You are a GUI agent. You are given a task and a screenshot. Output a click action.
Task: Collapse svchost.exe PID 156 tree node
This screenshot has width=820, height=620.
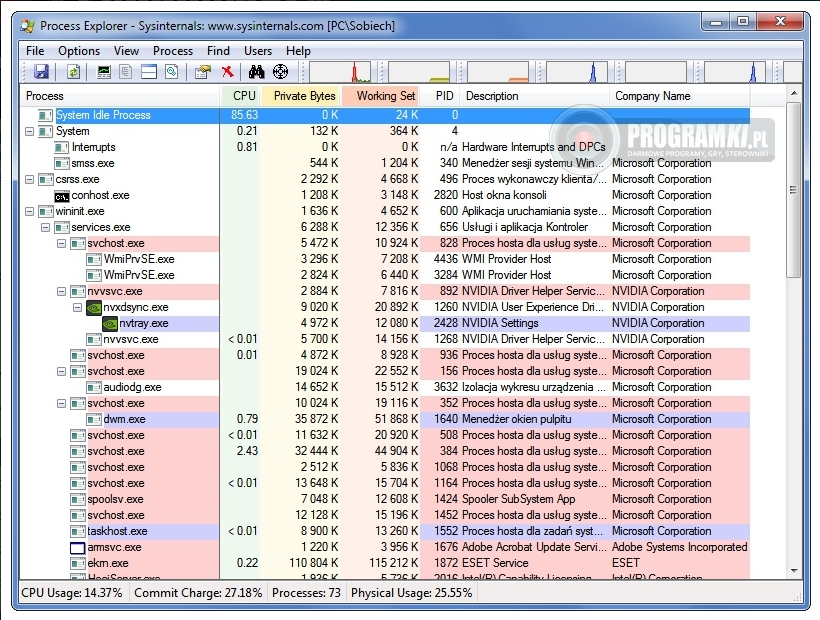tap(62, 371)
